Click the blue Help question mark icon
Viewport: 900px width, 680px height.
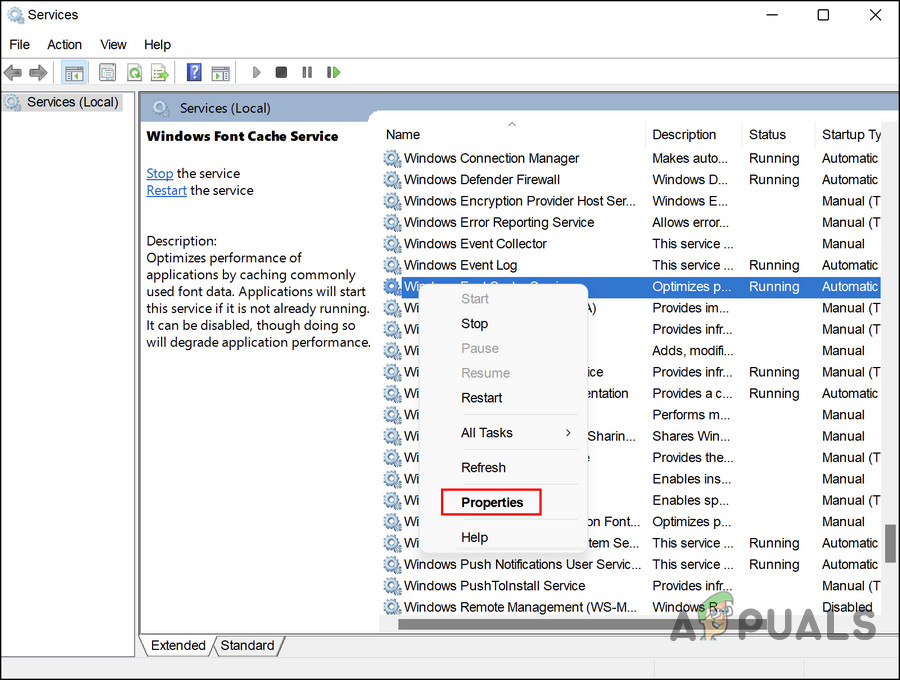194,73
